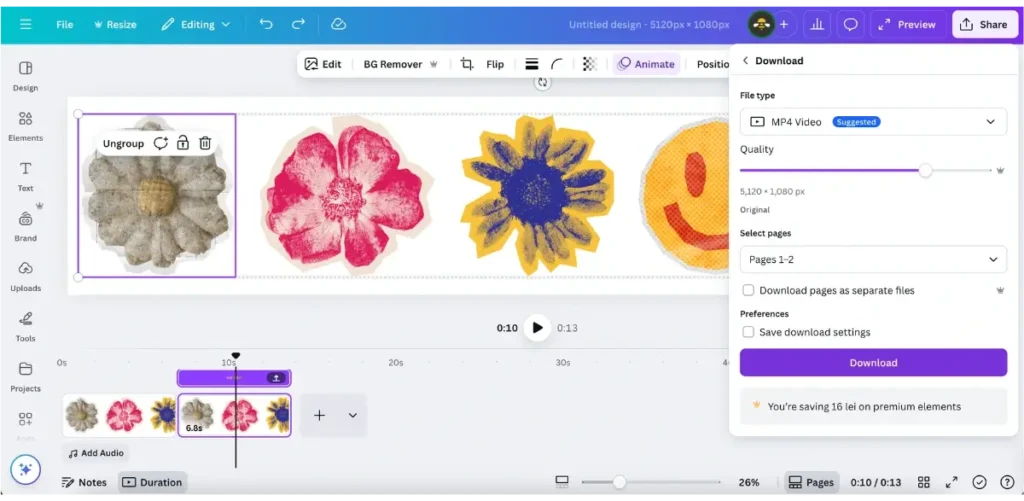Click the cloud save status icon
Viewport: 1024px width, 501px height.
[338, 24]
